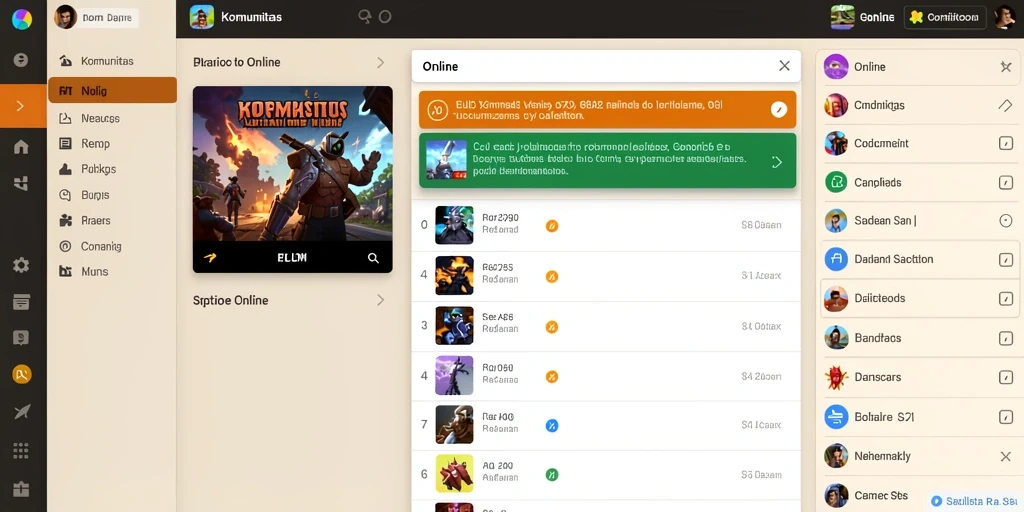
Task: Open the game banner artwork thumbnail
Action: (293, 164)
